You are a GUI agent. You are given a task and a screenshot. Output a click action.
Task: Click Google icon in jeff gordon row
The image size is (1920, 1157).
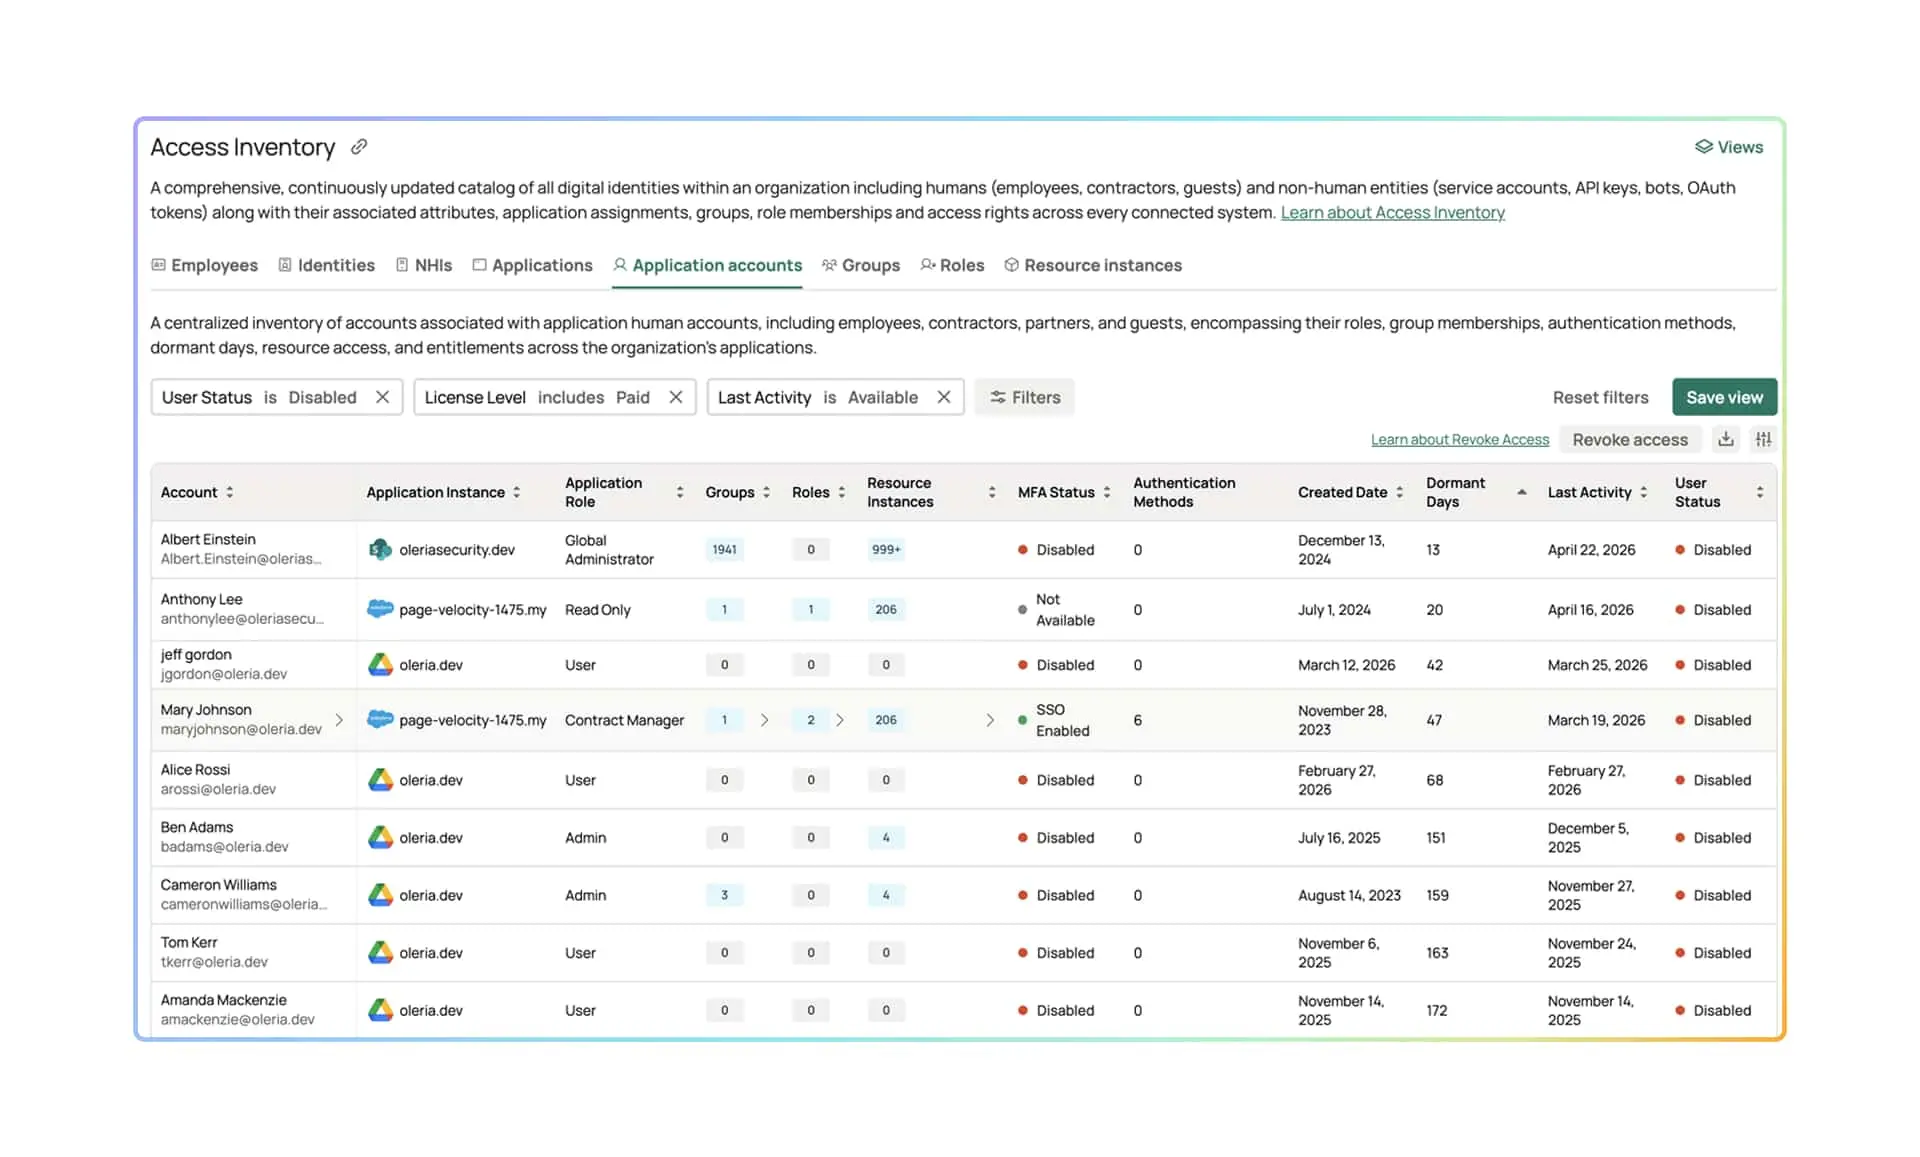[380, 665]
